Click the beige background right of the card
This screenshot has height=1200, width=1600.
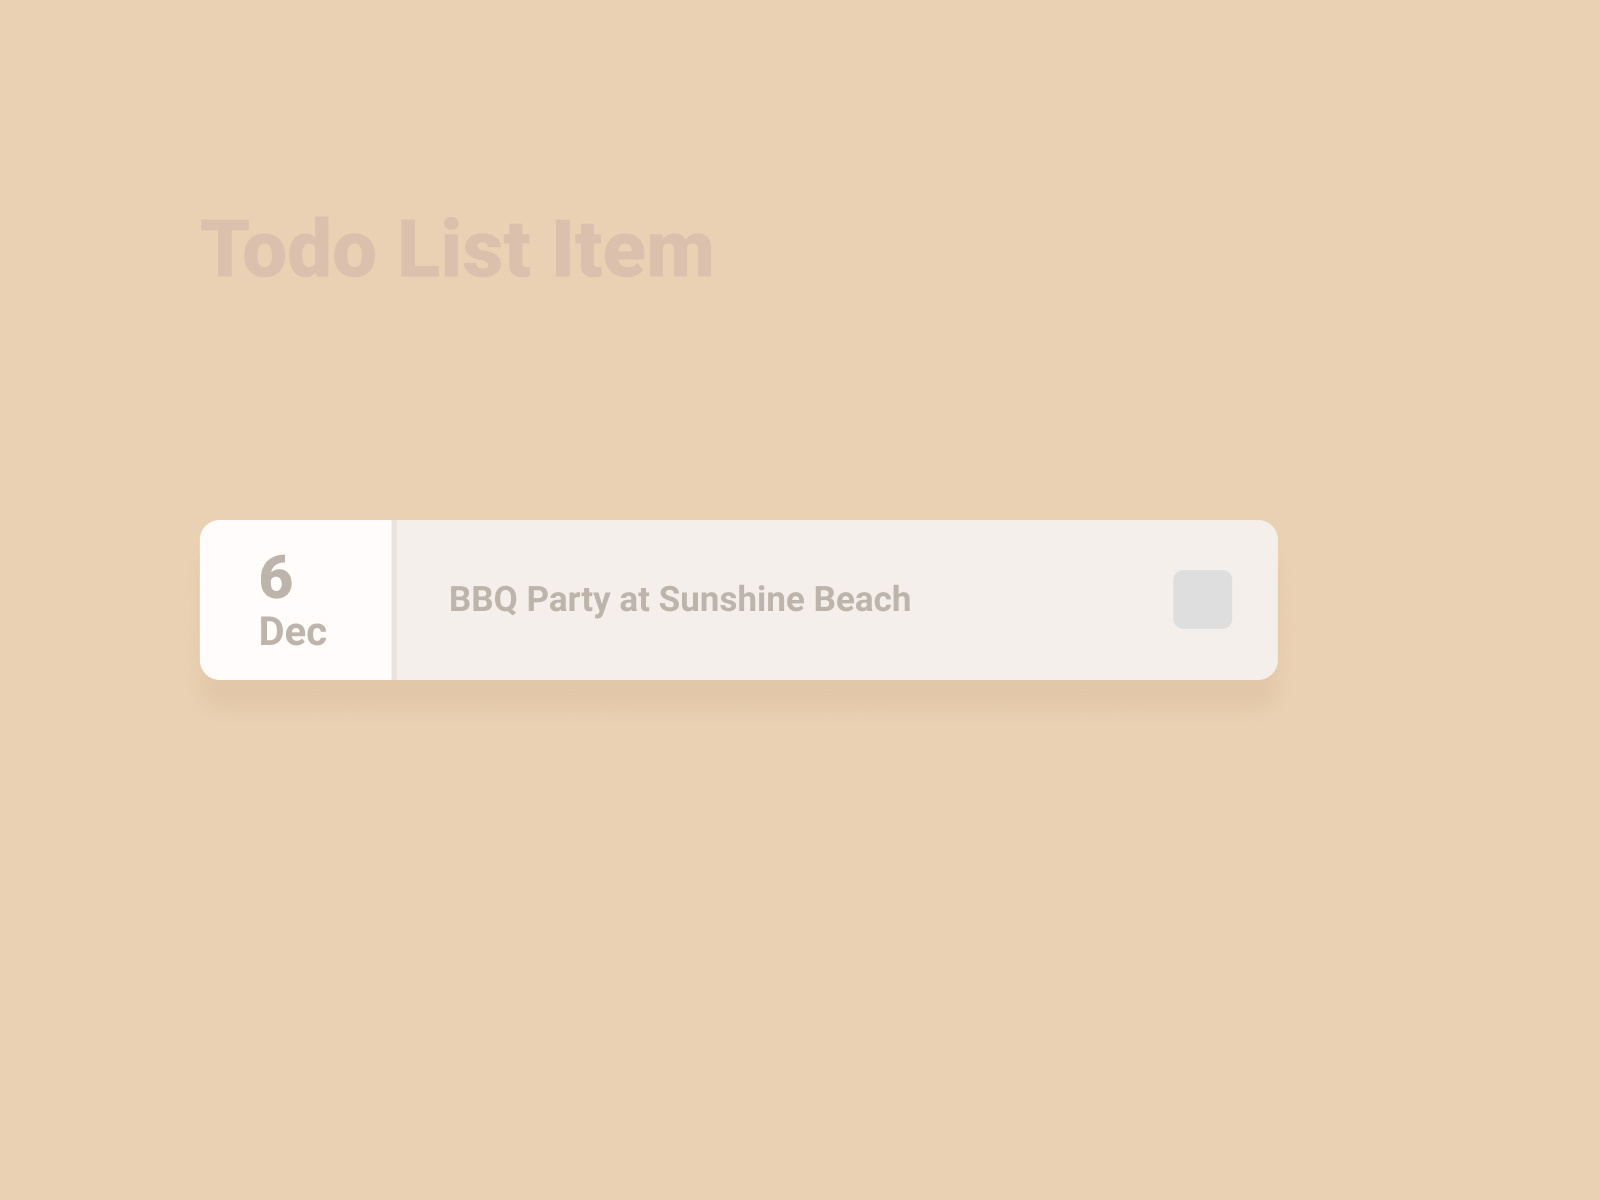1440,600
